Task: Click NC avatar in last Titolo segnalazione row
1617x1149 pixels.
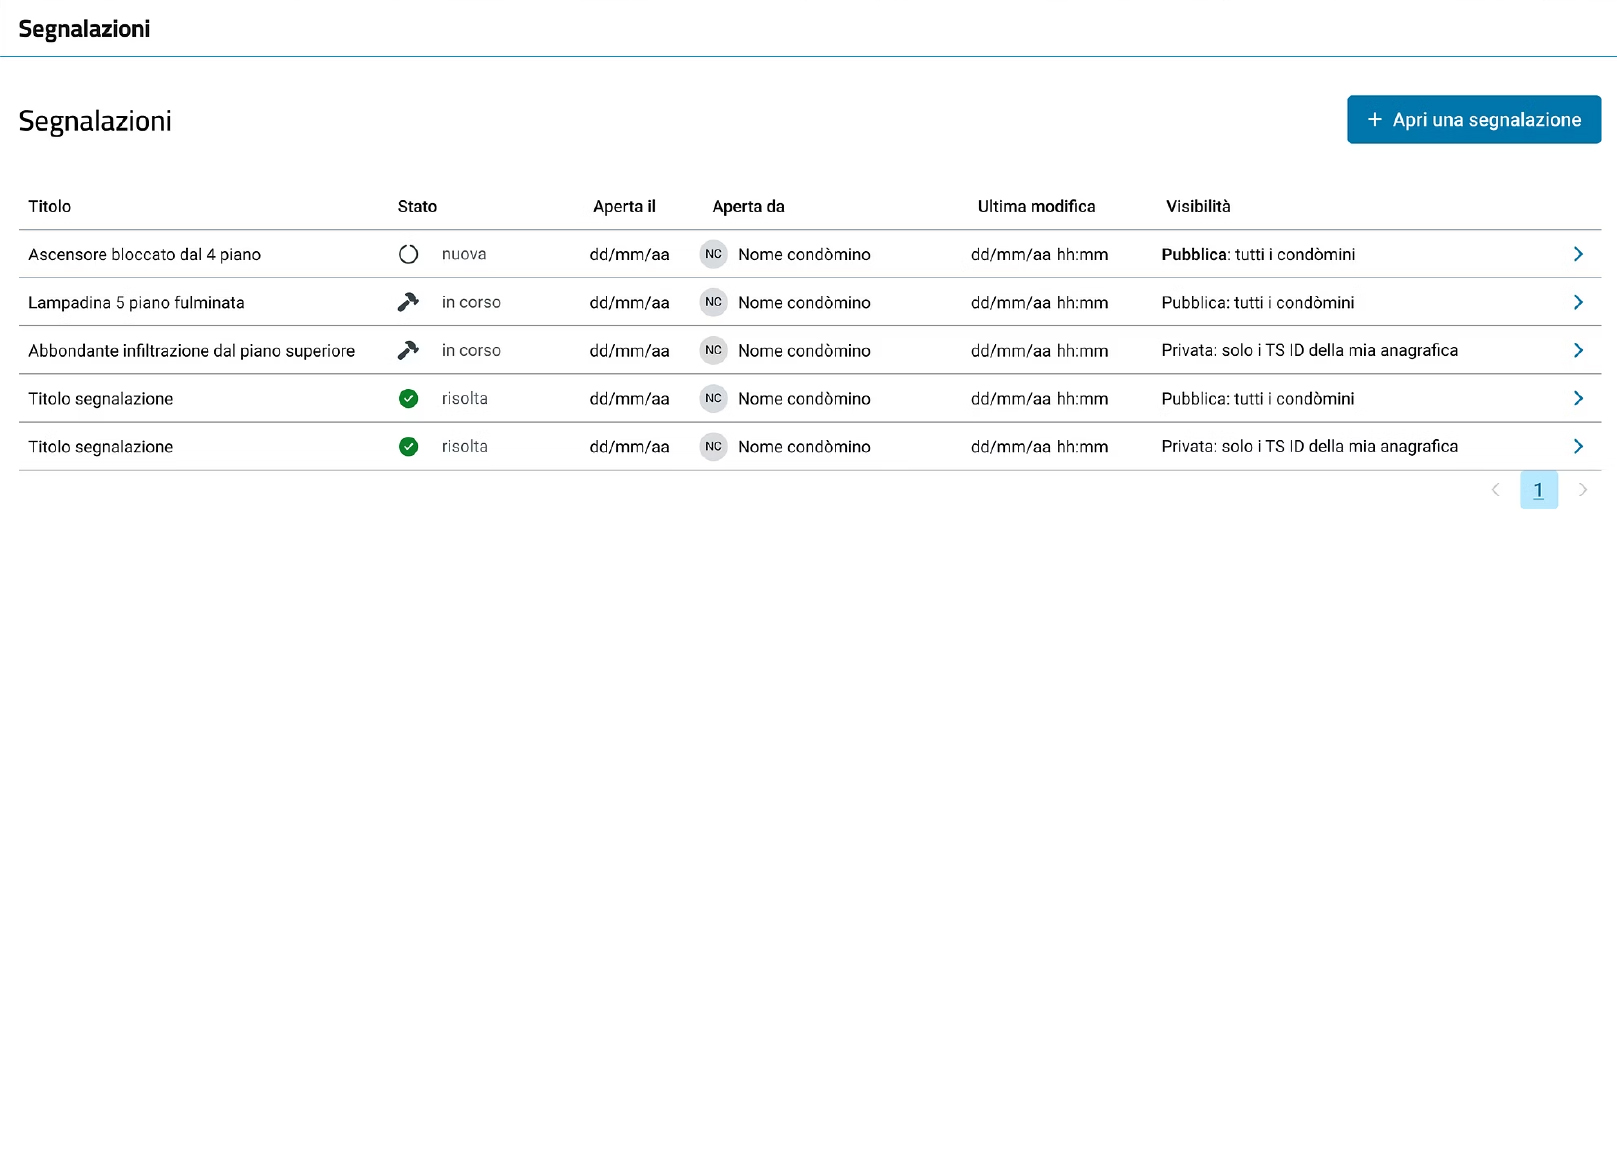Action: [713, 446]
